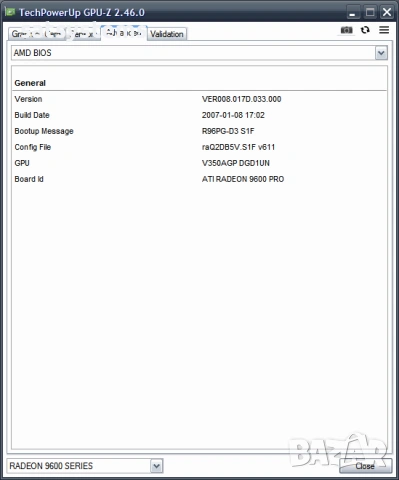
Task: Switch to the Graphics Card tab
Action: pos(37,34)
